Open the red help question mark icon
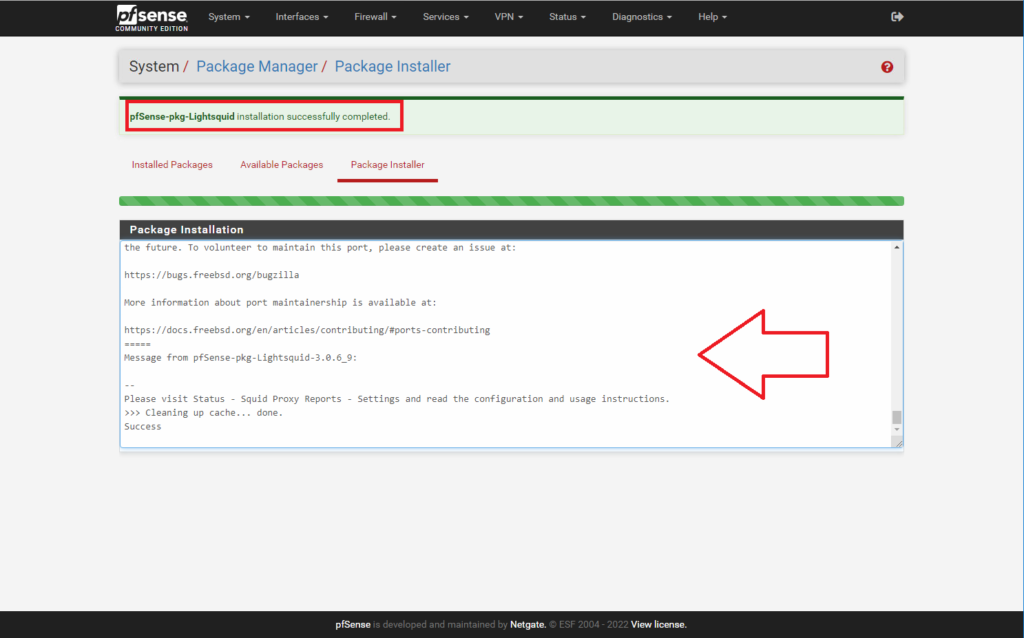The height and width of the screenshot is (638, 1024). tap(887, 67)
